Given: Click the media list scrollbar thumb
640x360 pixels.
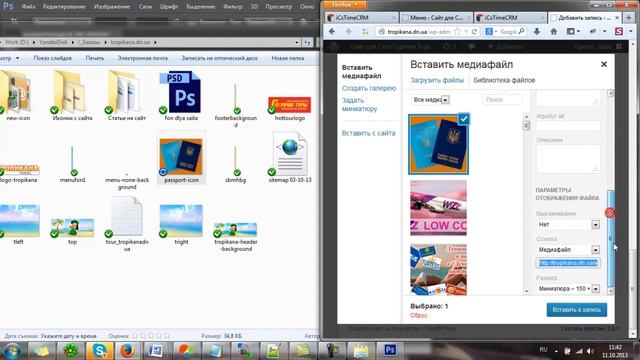Looking at the screenshot, I should point(526,126).
